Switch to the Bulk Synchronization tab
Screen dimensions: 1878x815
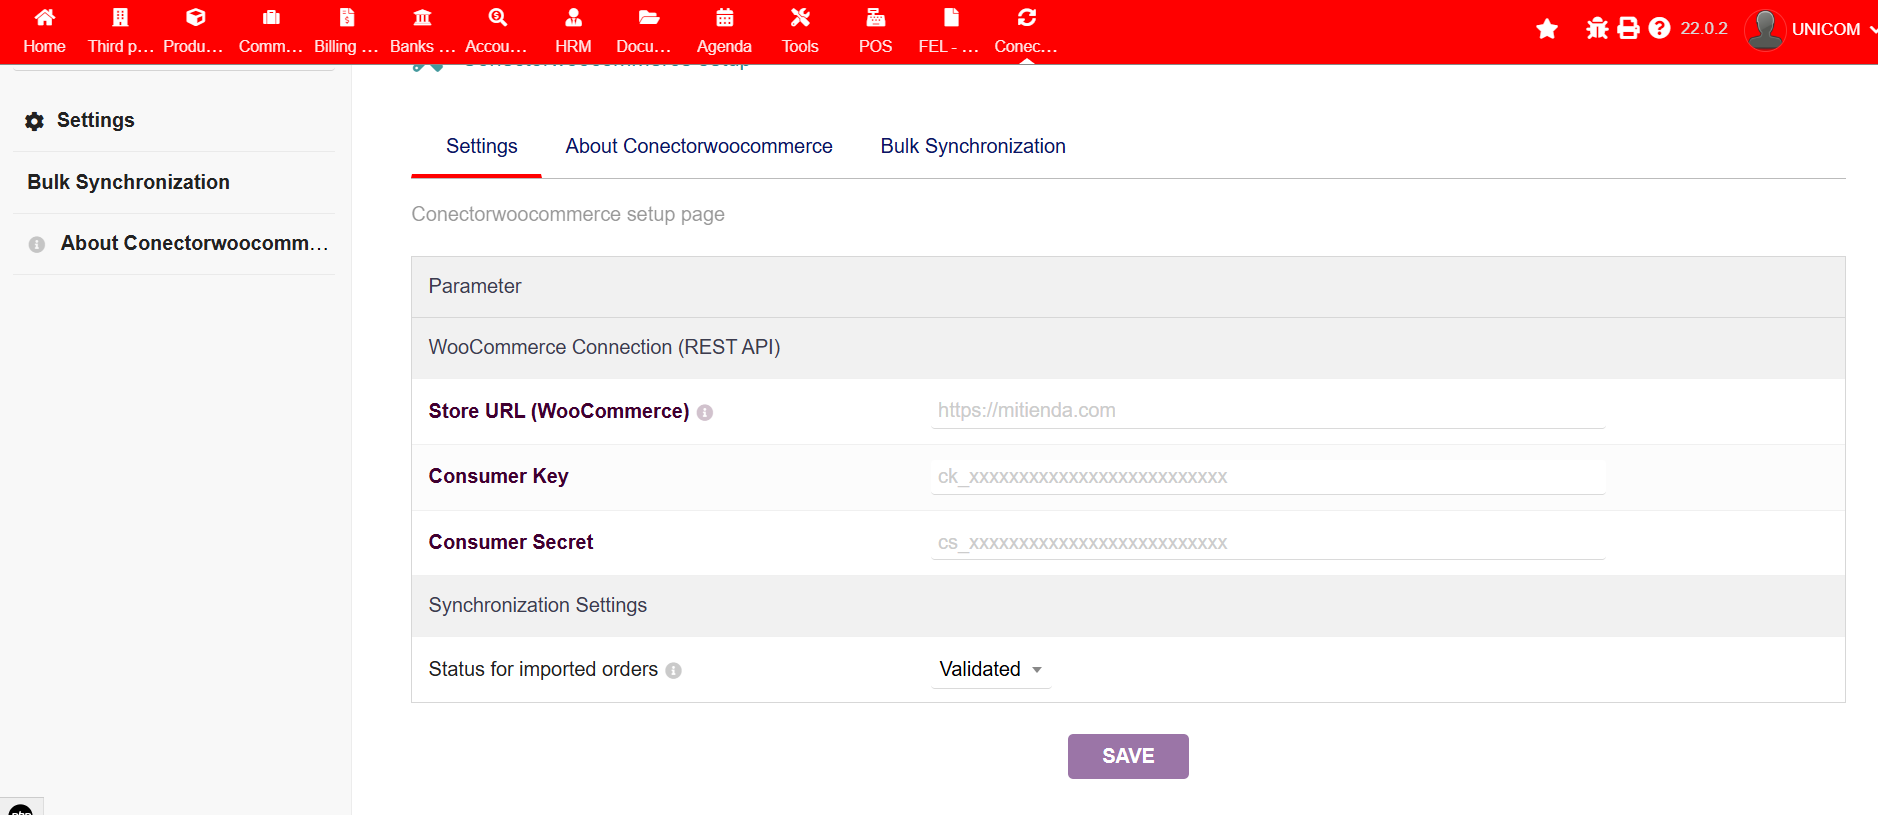[x=972, y=146]
